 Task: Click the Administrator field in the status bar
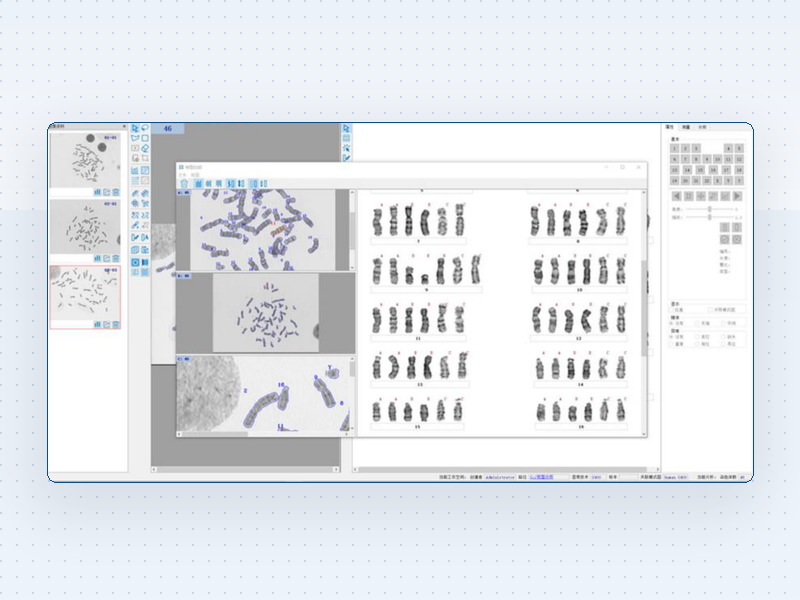[x=499, y=477]
